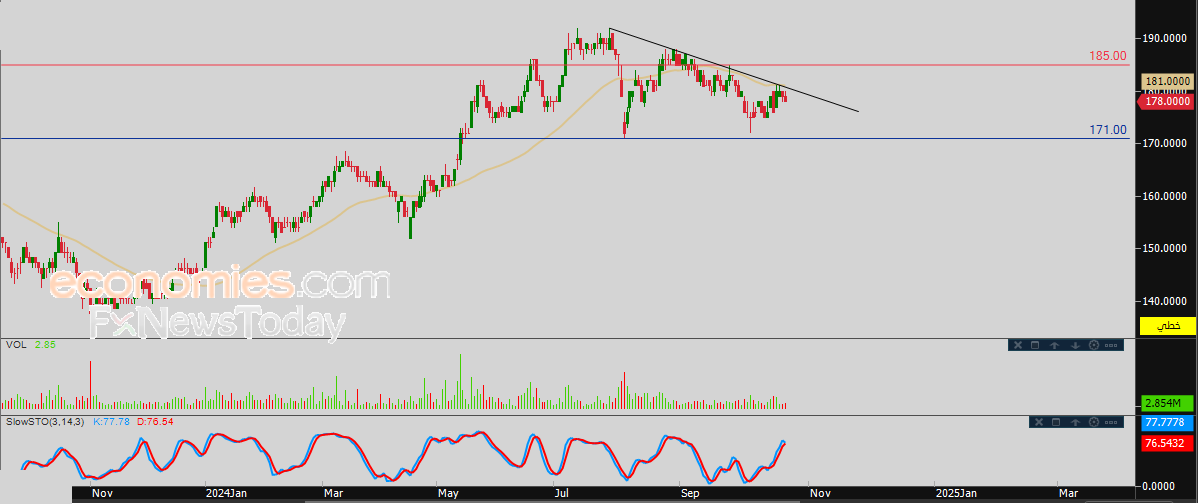
Task: Open more options for VOL panel
Action: (1112, 345)
